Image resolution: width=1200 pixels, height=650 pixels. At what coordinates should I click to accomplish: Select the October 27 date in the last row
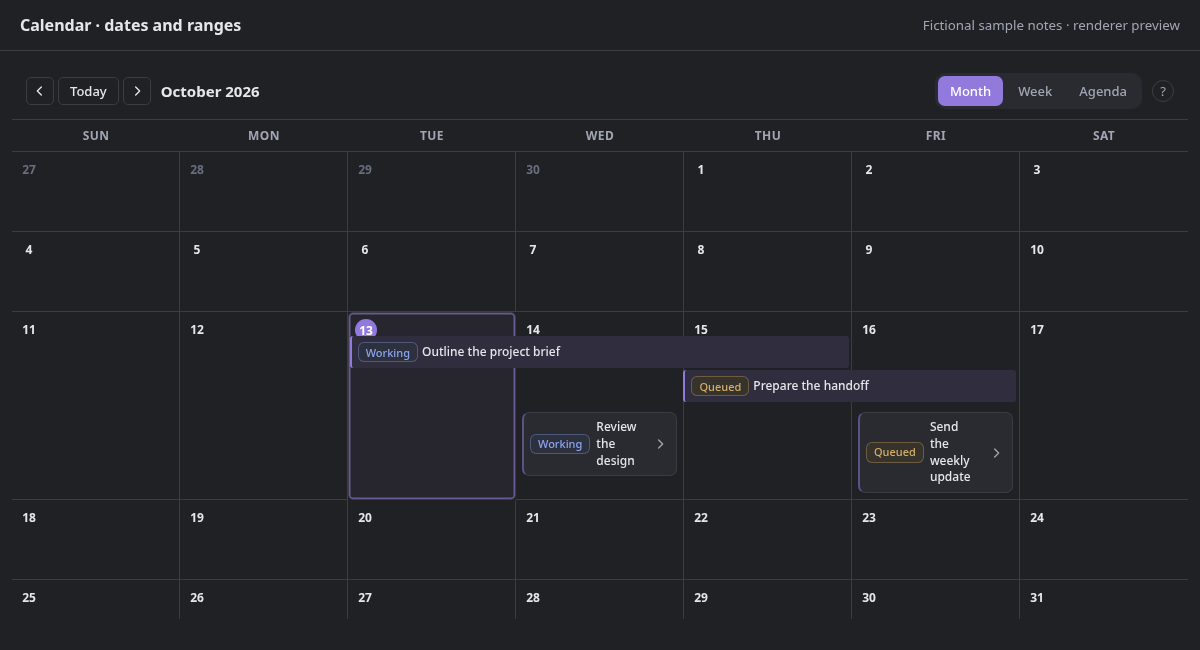365,598
